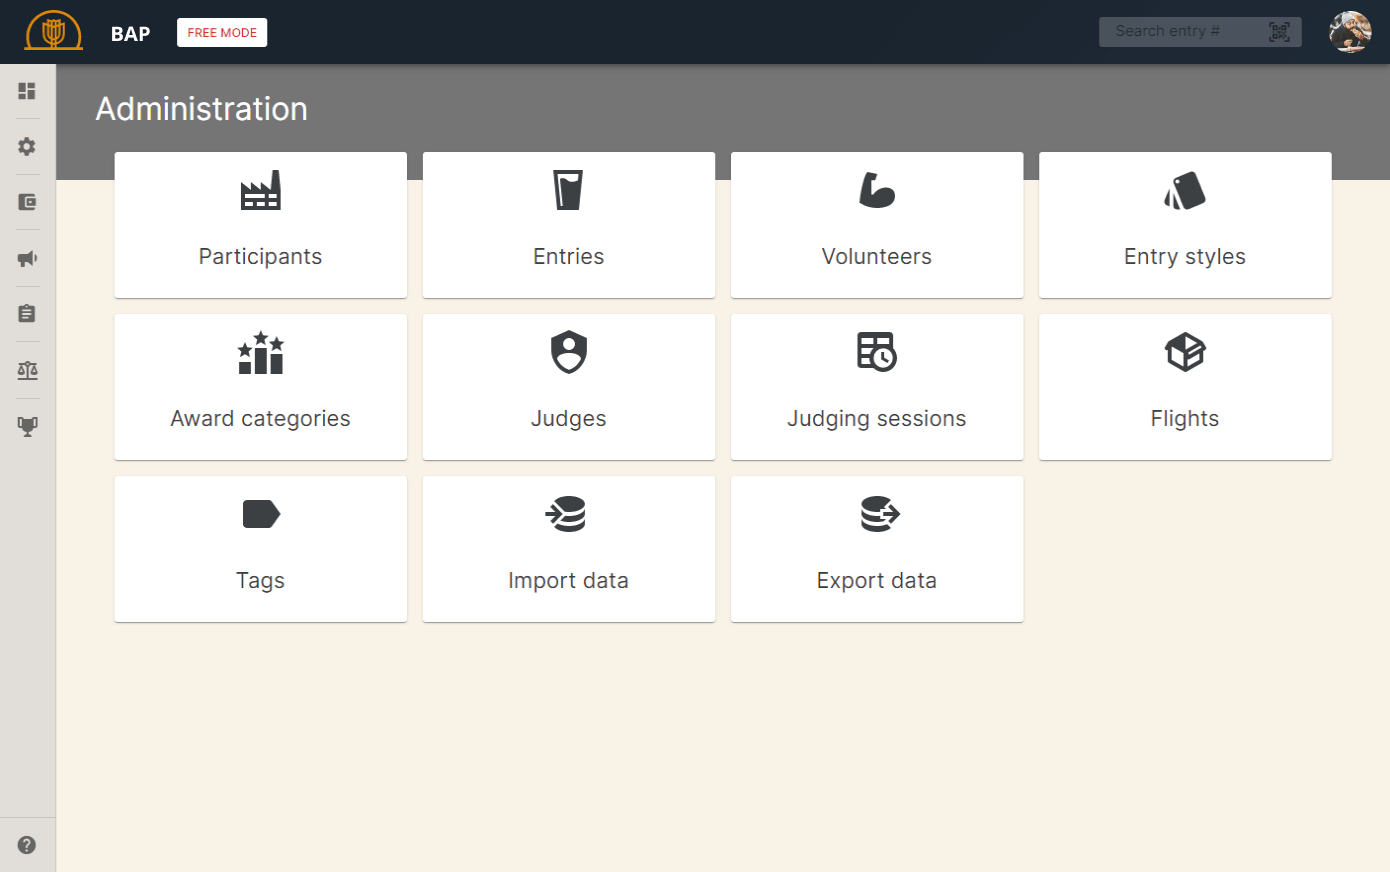This screenshot has height=872, width=1390.
Task: Open Award categories
Action: (x=261, y=387)
